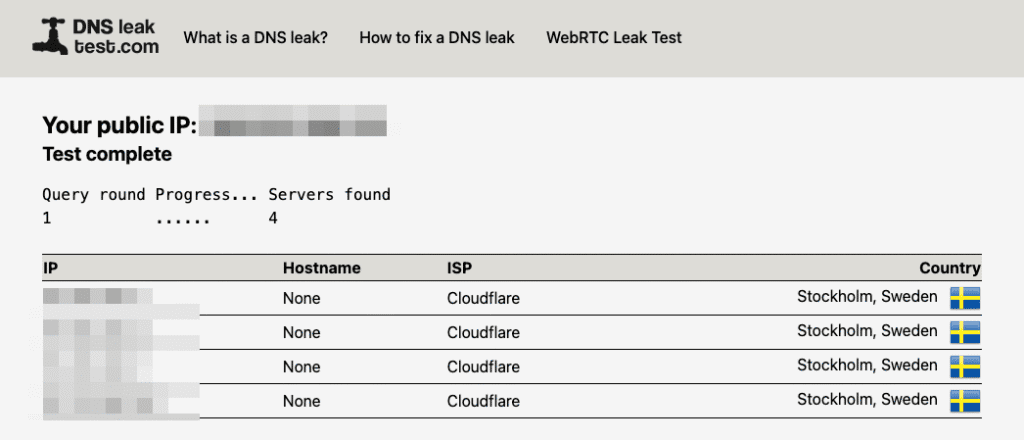Click "Stockholm, Sweden" in the second row

[867, 330]
